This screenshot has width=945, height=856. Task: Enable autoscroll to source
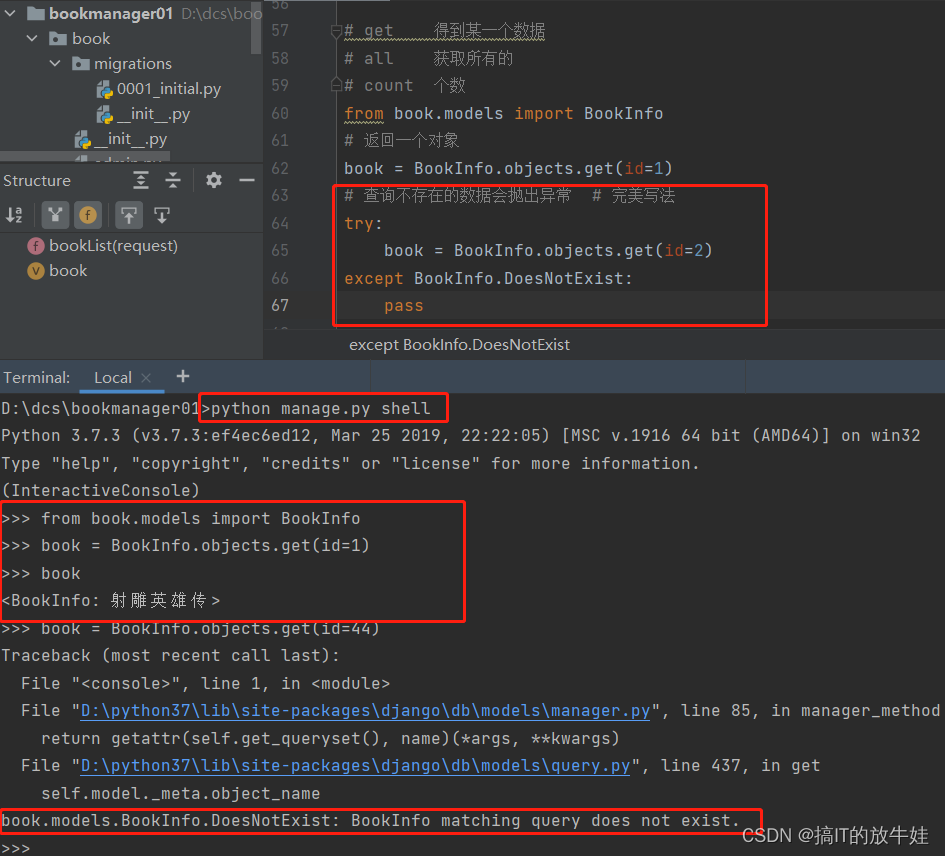tap(129, 215)
